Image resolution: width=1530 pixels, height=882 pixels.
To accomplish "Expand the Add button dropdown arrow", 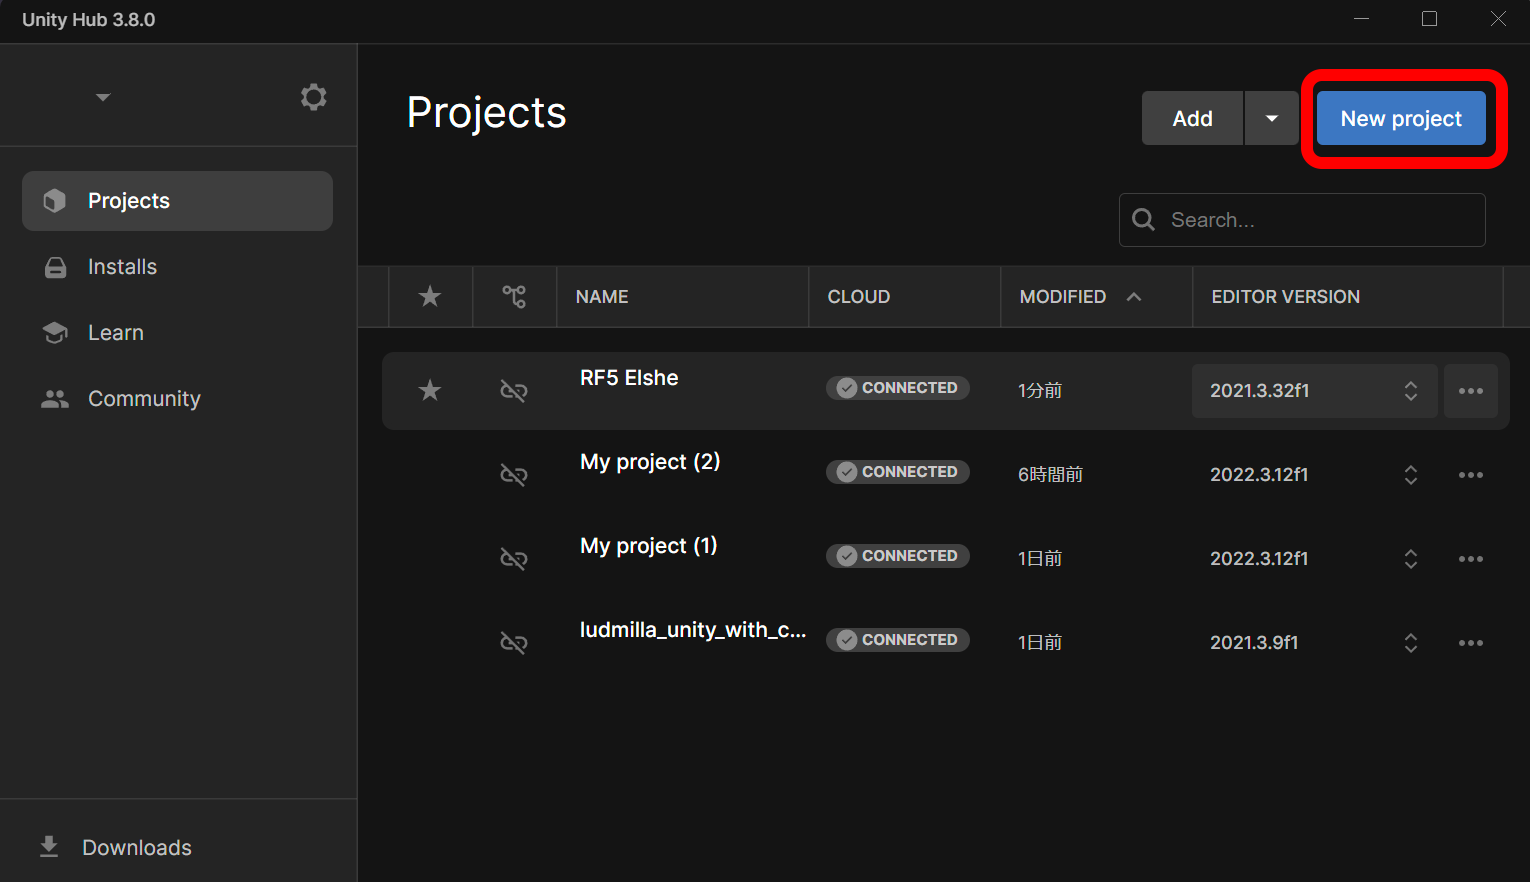I will [x=1272, y=118].
